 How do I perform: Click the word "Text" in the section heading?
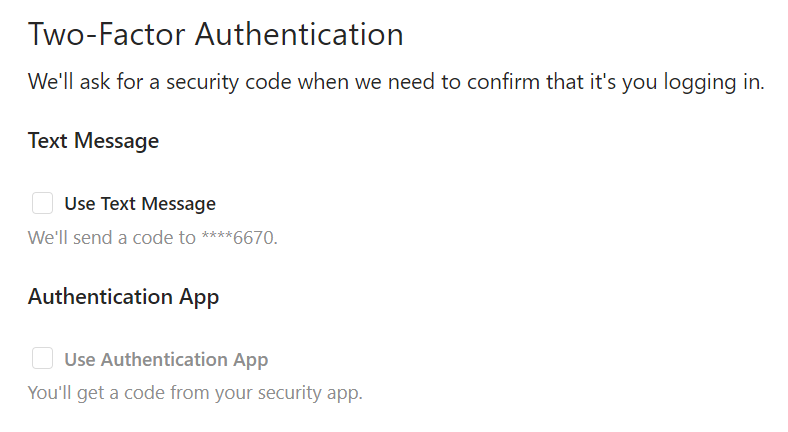tap(47, 141)
